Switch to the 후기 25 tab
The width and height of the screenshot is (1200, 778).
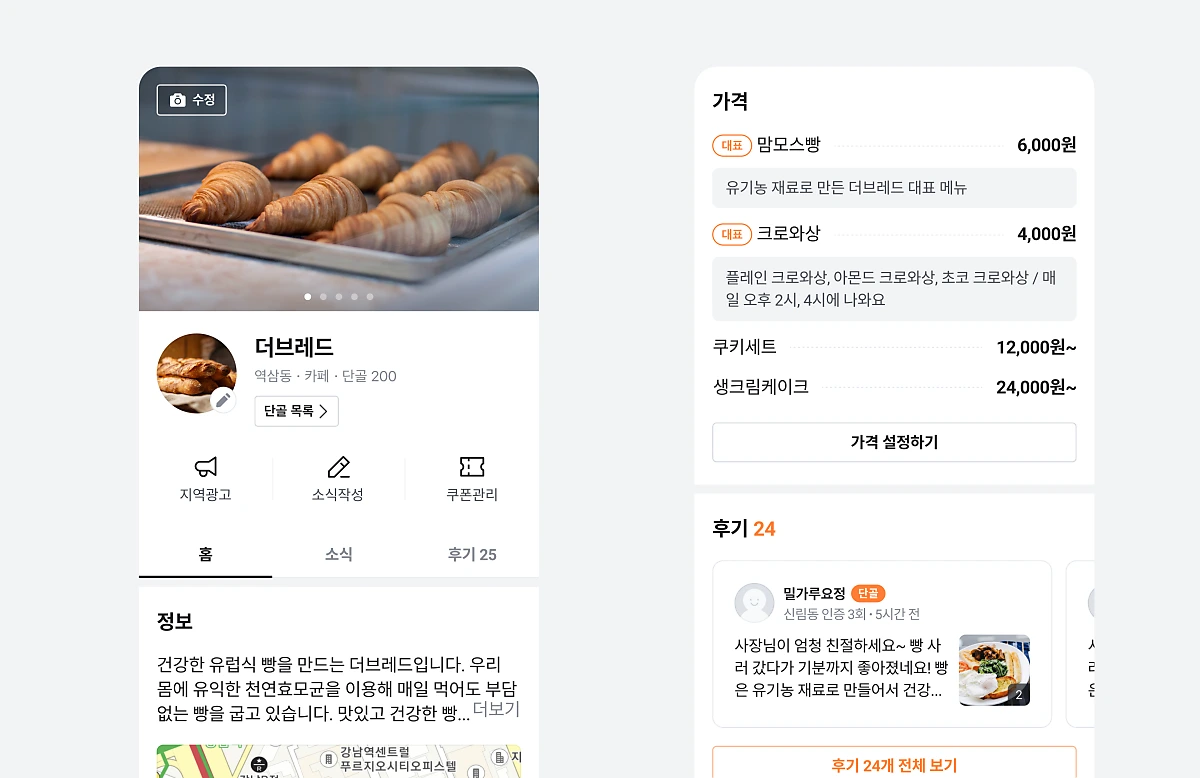472,555
